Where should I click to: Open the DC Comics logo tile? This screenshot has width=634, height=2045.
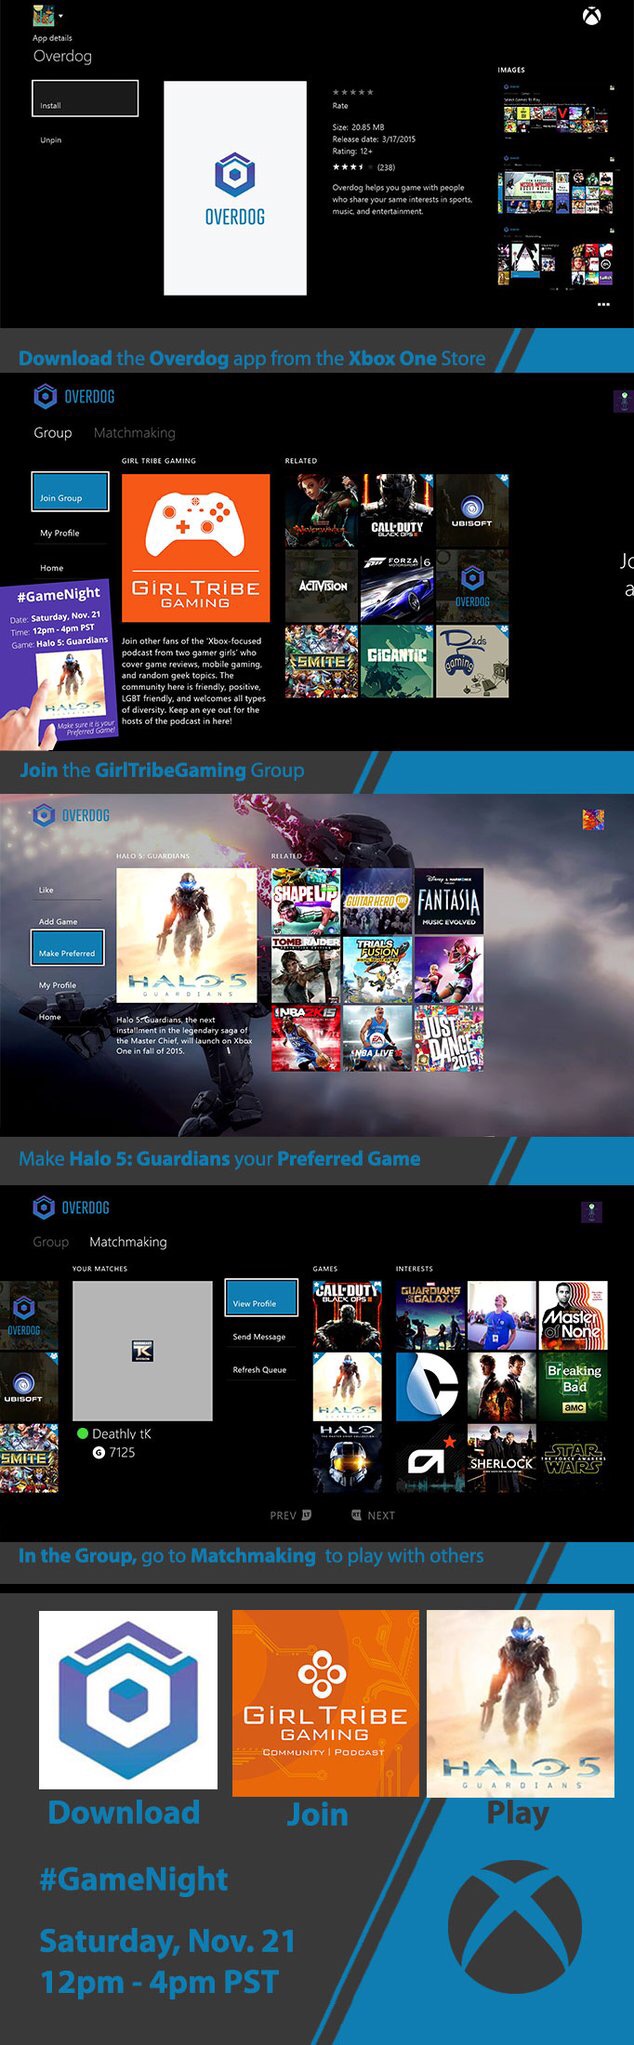point(430,1387)
